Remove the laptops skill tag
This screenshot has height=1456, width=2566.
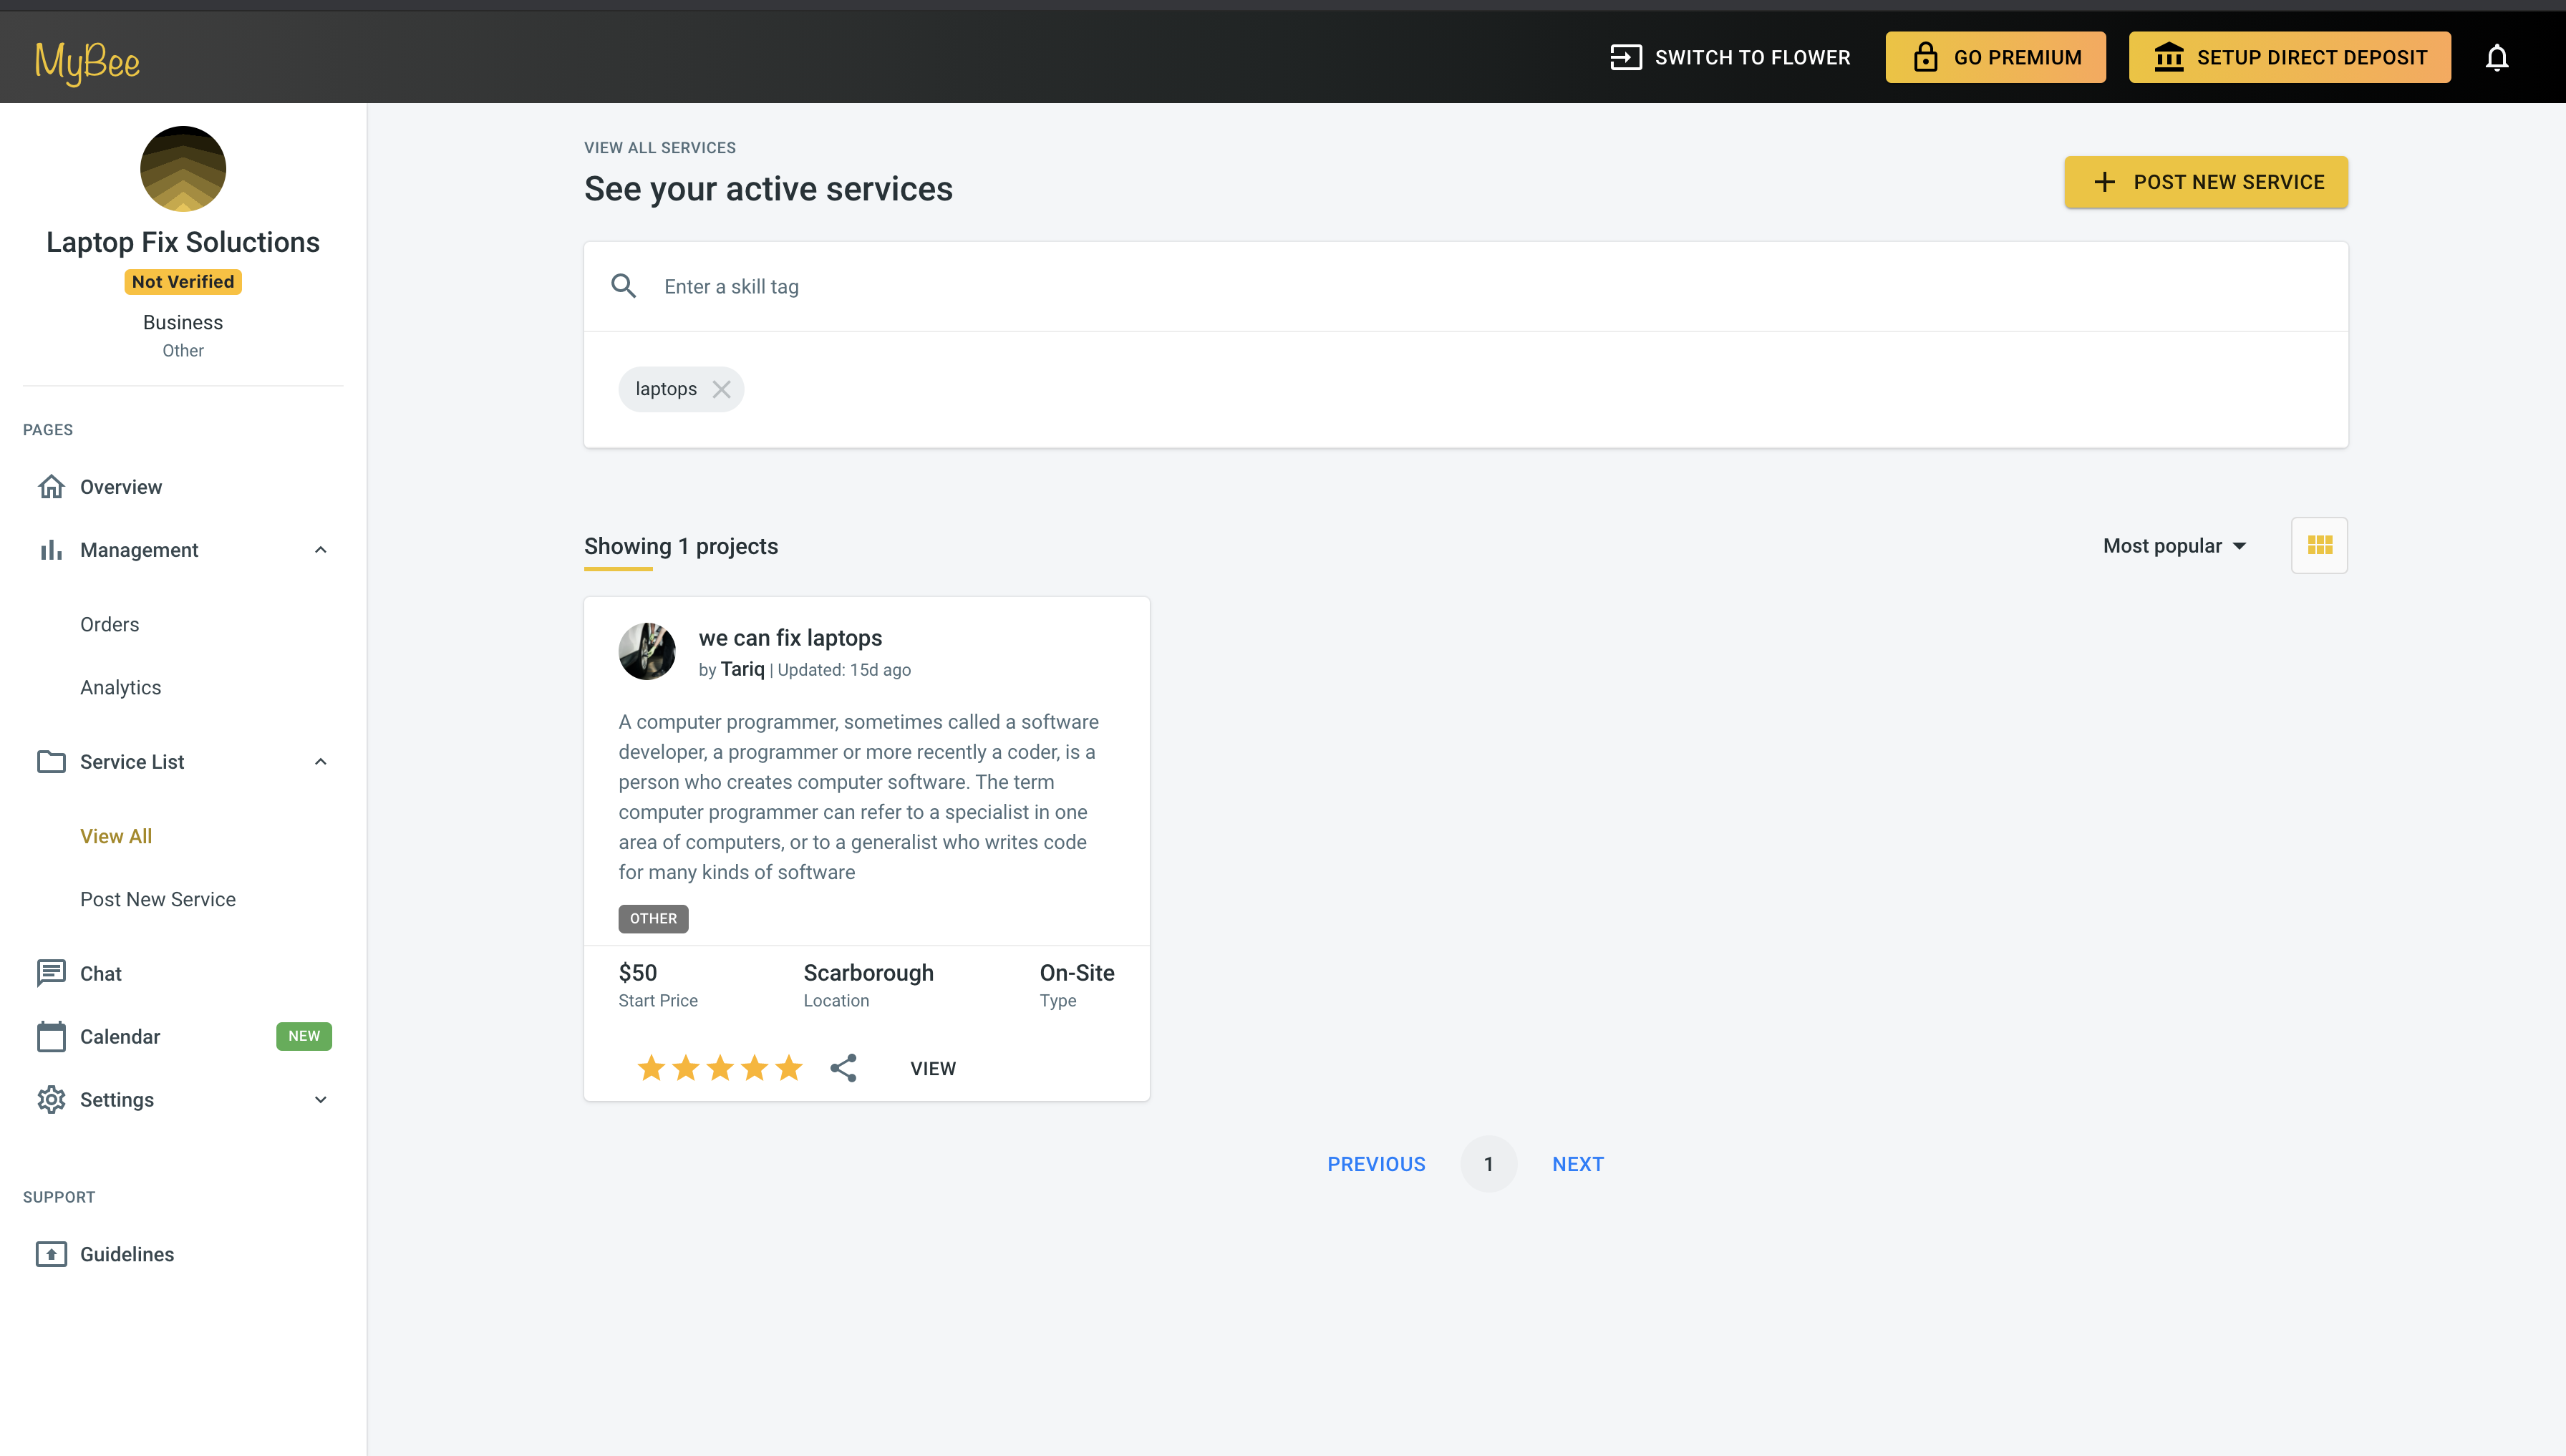pos(722,389)
